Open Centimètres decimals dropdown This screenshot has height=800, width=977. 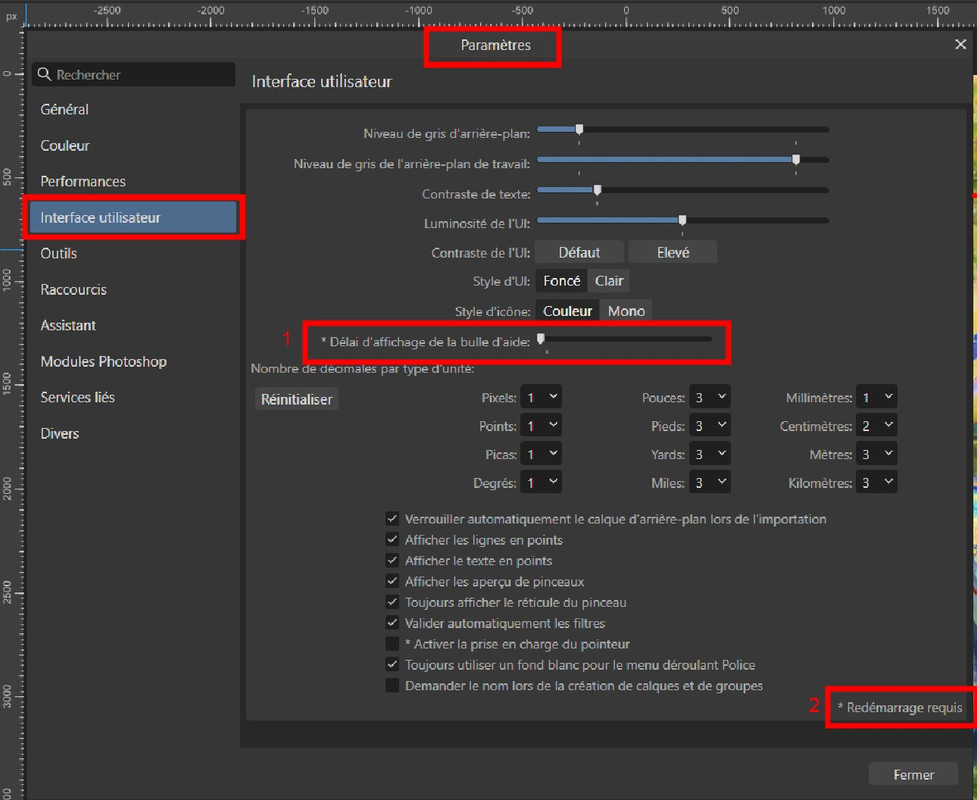877,426
